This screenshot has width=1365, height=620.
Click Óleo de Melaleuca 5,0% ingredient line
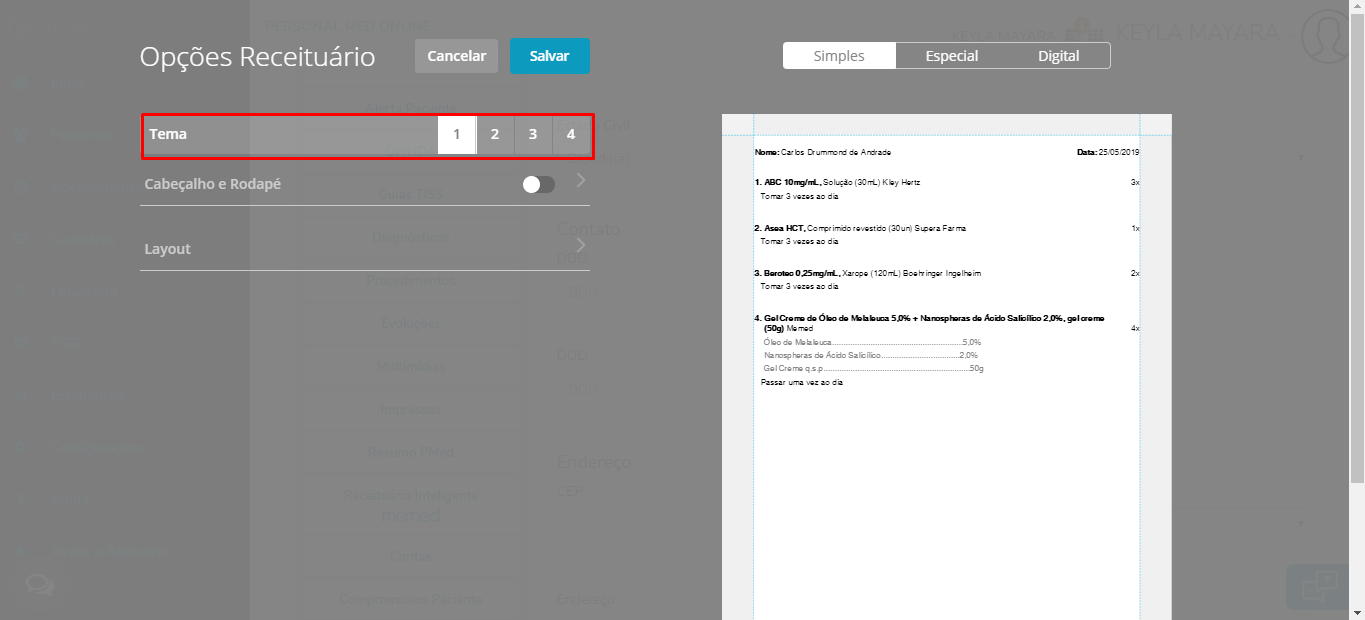coord(872,342)
